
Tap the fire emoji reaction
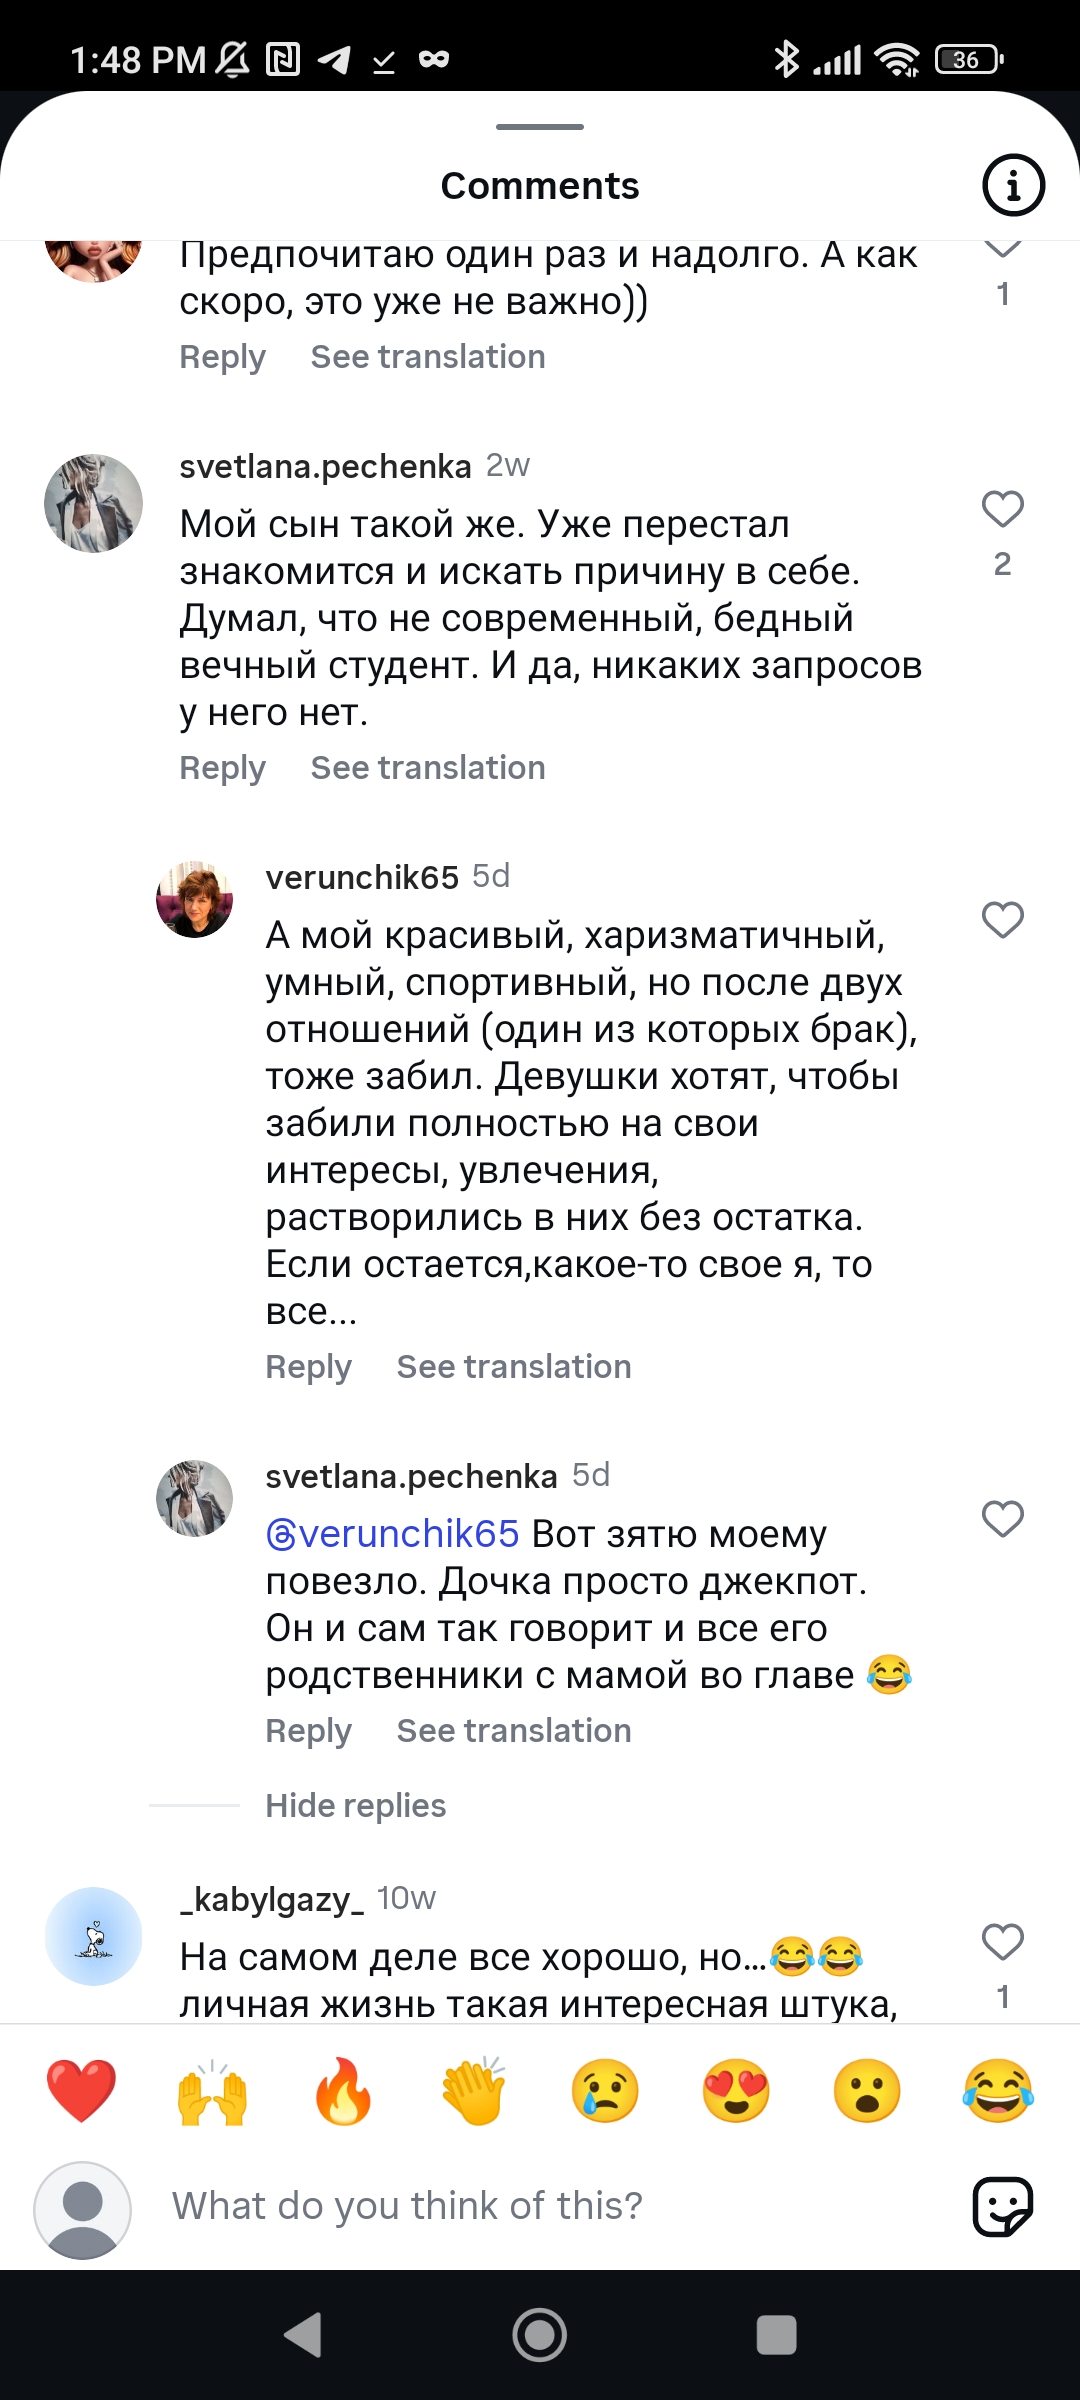click(x=343, y=2091)
